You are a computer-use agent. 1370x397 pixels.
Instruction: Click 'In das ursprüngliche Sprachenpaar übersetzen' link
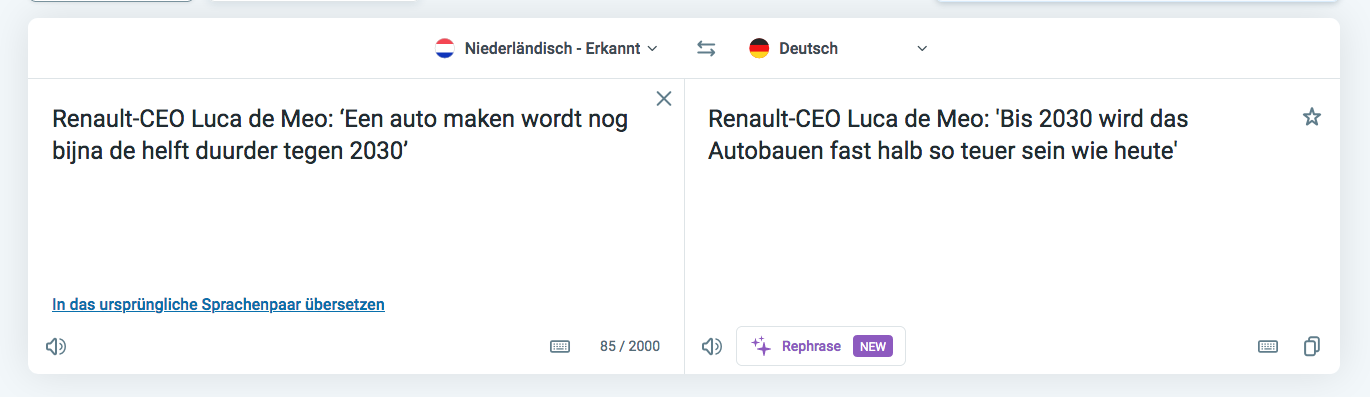point(218,304)
